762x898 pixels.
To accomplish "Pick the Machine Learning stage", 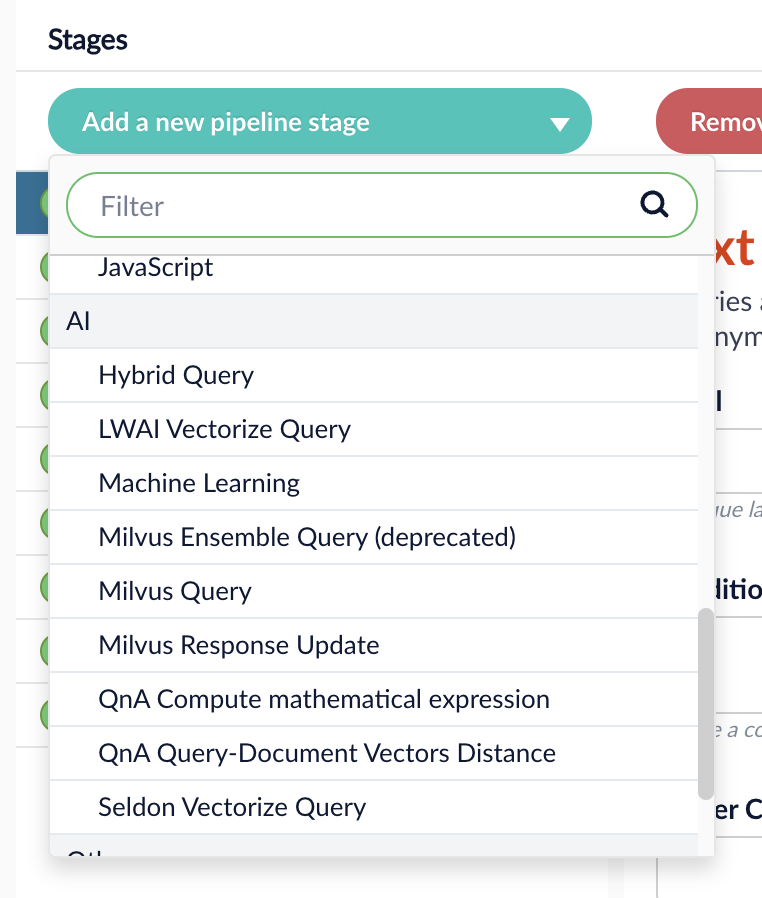I will [199, 483].
